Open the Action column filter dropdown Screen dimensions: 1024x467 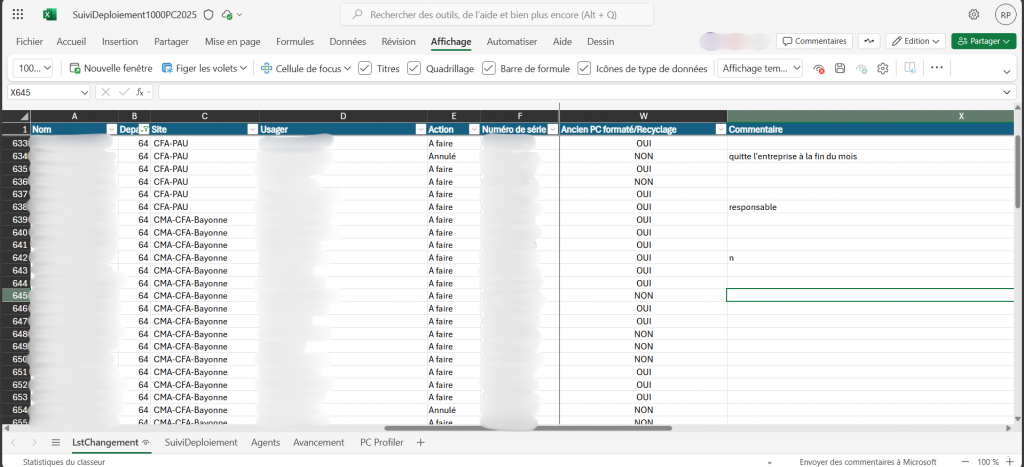pyautogui.click(x=474, y=129)
